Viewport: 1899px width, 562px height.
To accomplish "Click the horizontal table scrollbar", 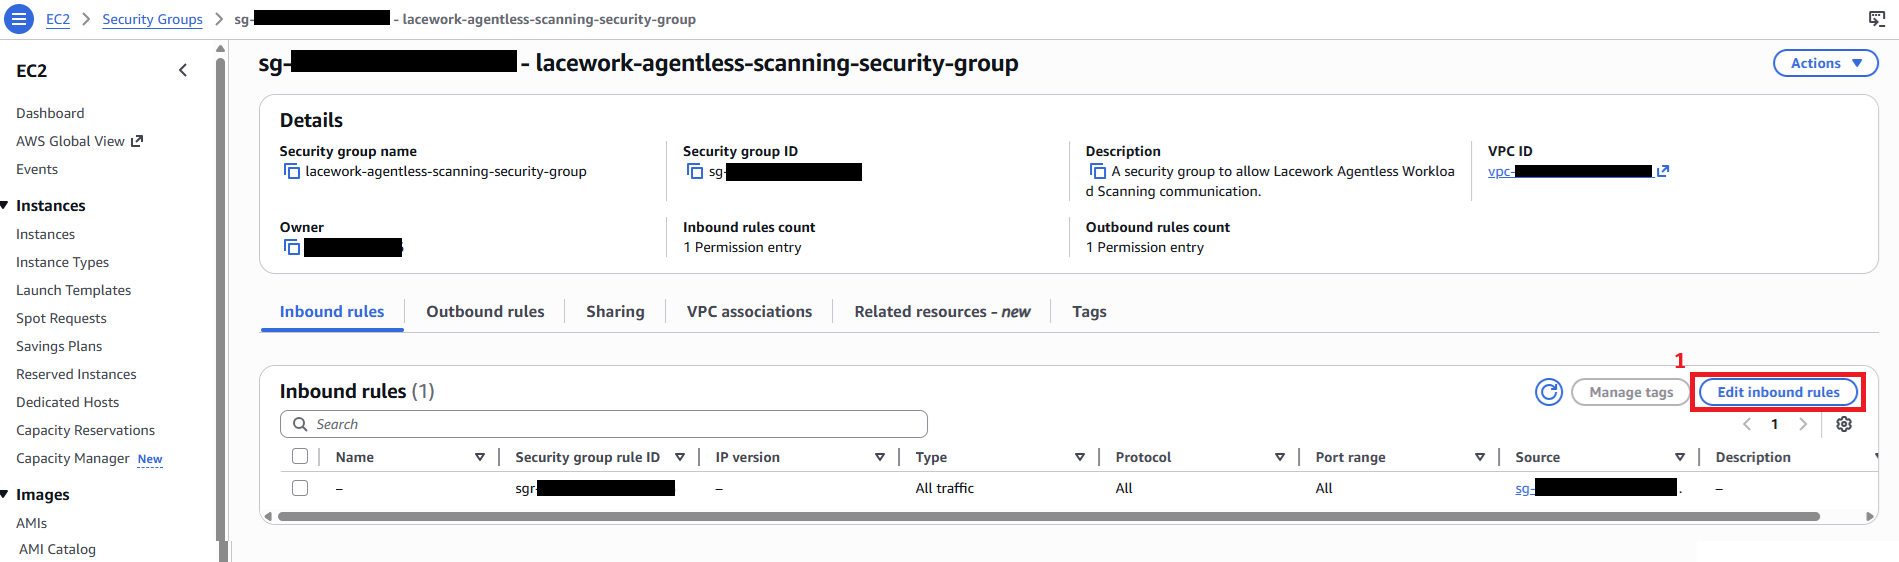I will pos(1048,517).
